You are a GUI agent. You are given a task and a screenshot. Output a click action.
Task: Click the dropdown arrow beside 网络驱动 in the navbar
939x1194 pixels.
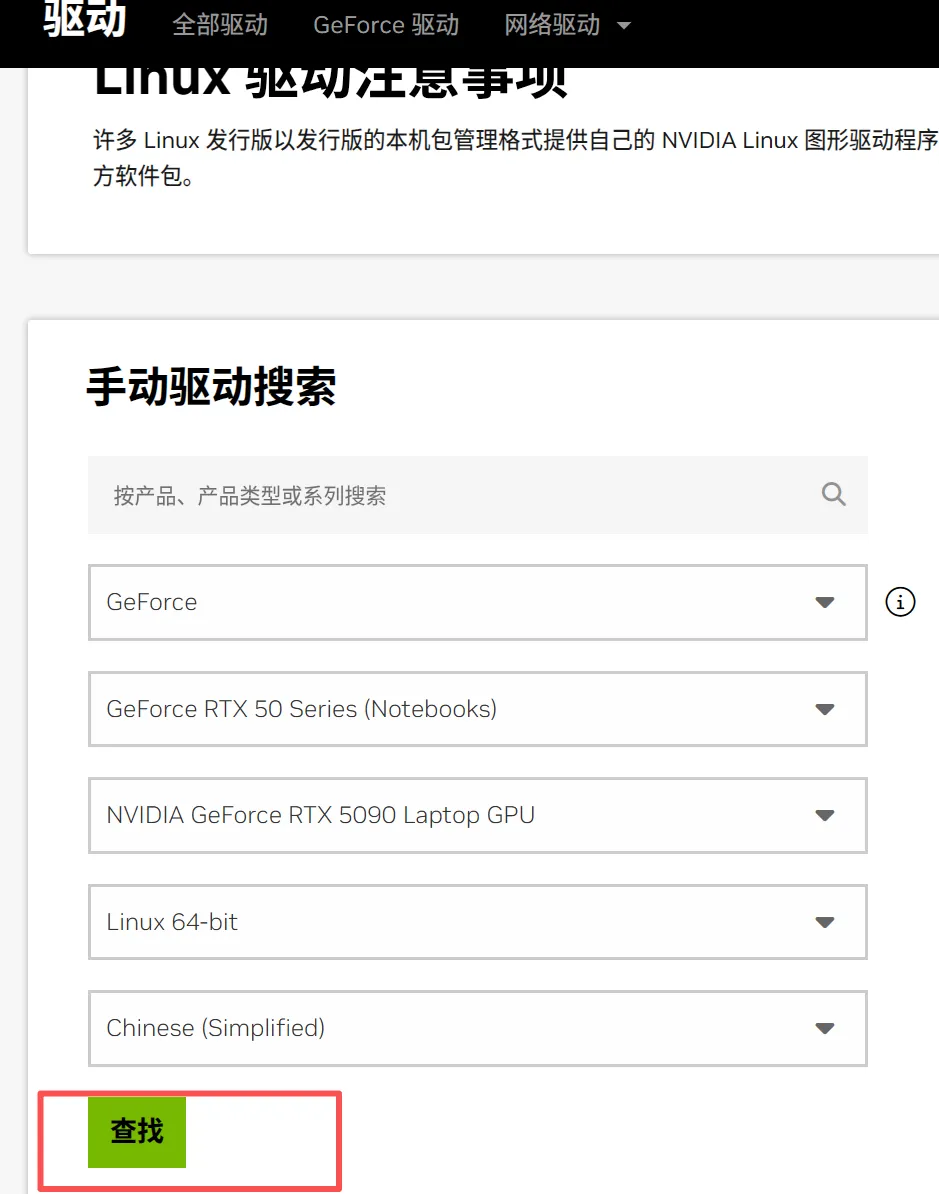(622, 25)
